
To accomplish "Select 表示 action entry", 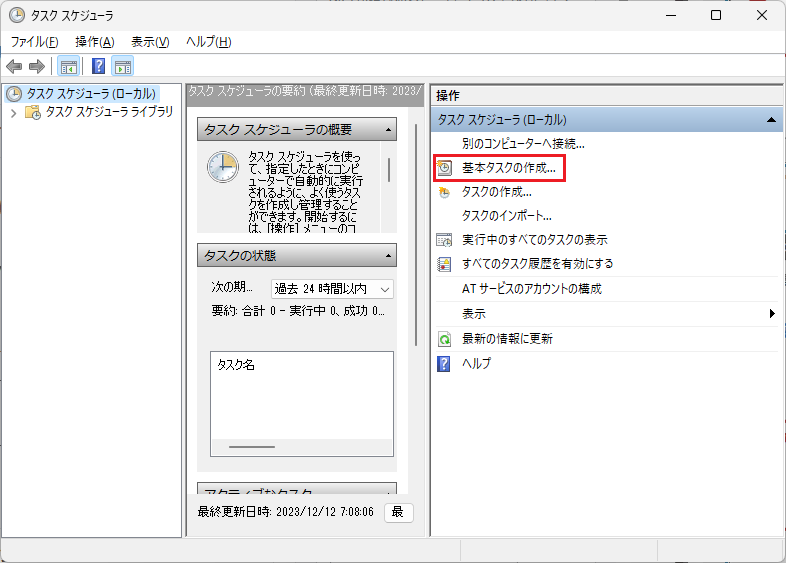I will click(474, 314).
